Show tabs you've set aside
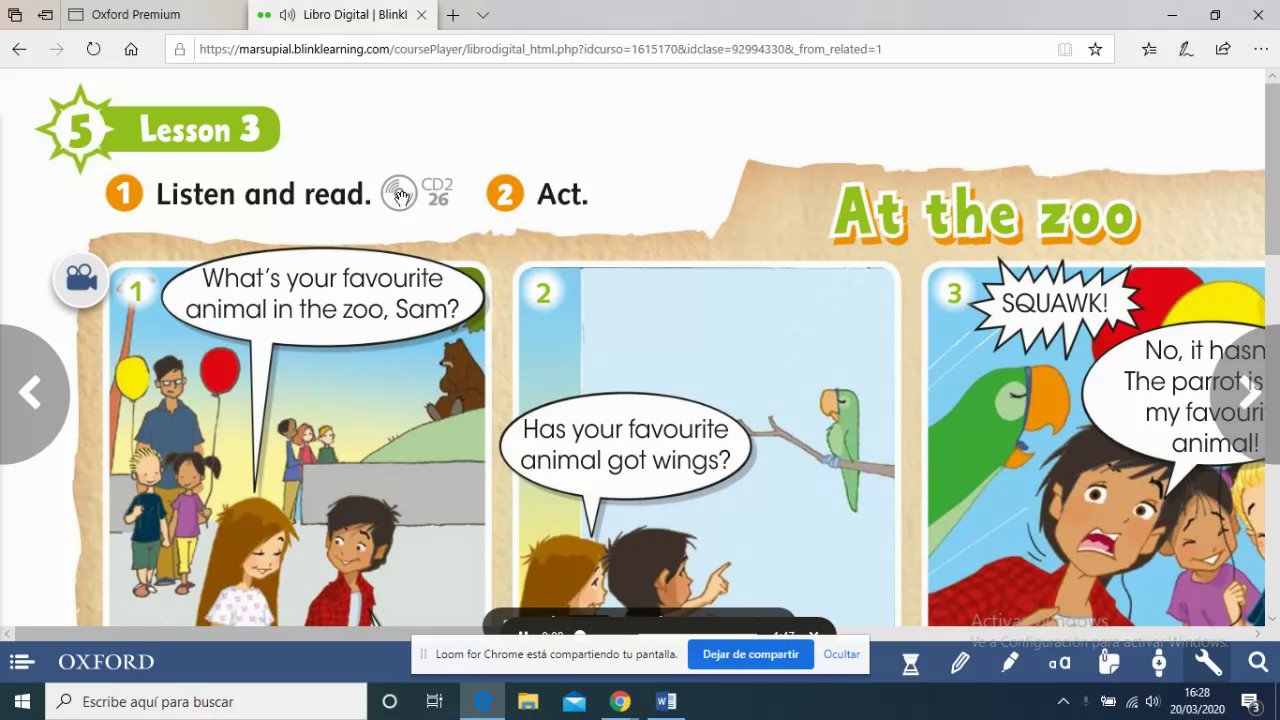 click(15, 15)
